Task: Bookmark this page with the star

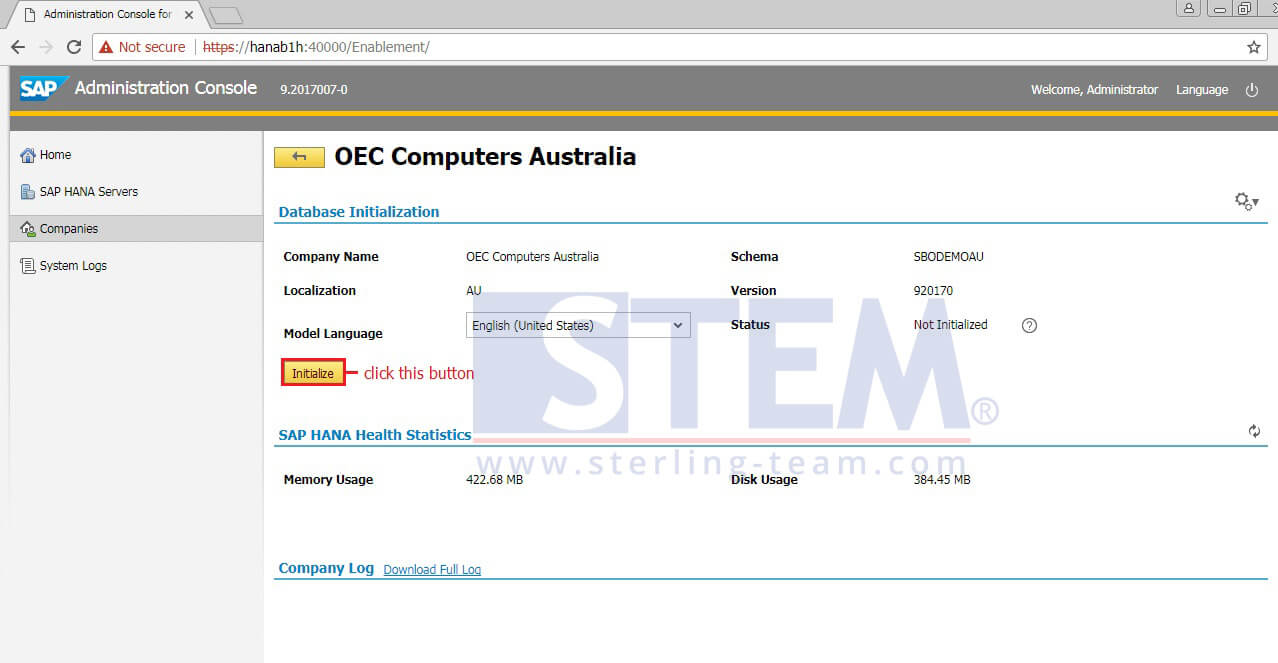Action: coord(1253,47)
